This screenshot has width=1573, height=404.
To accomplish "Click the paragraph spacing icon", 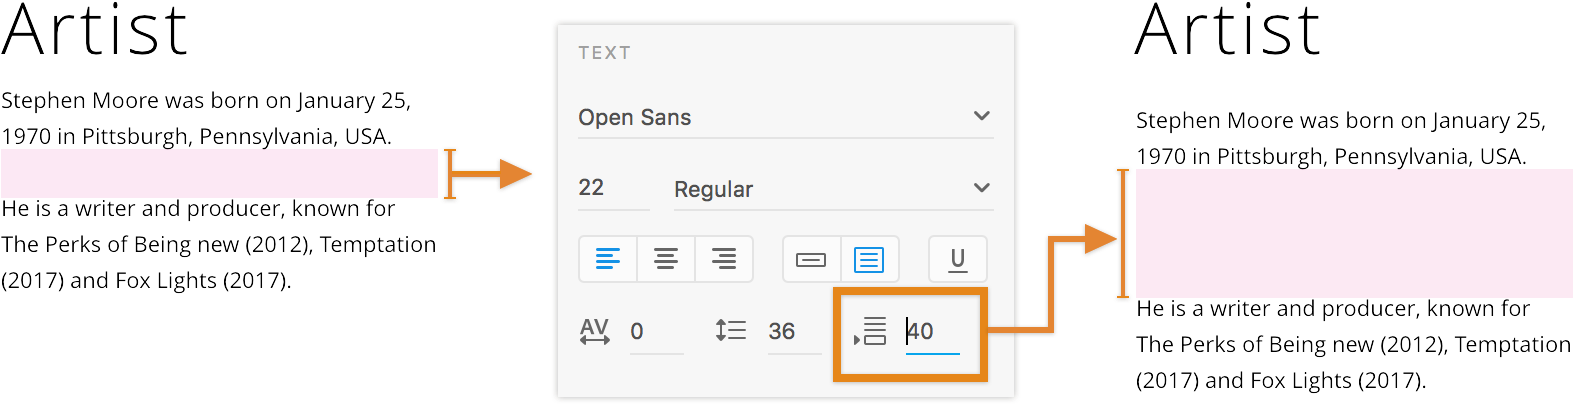I will point(871,331).
